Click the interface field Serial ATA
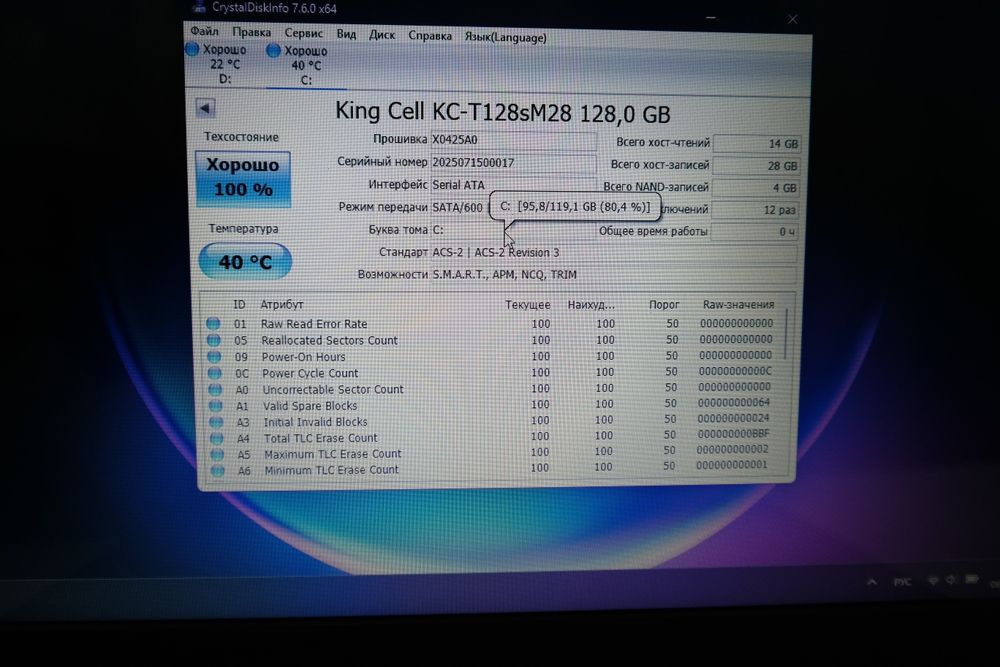 click(513, 185)
